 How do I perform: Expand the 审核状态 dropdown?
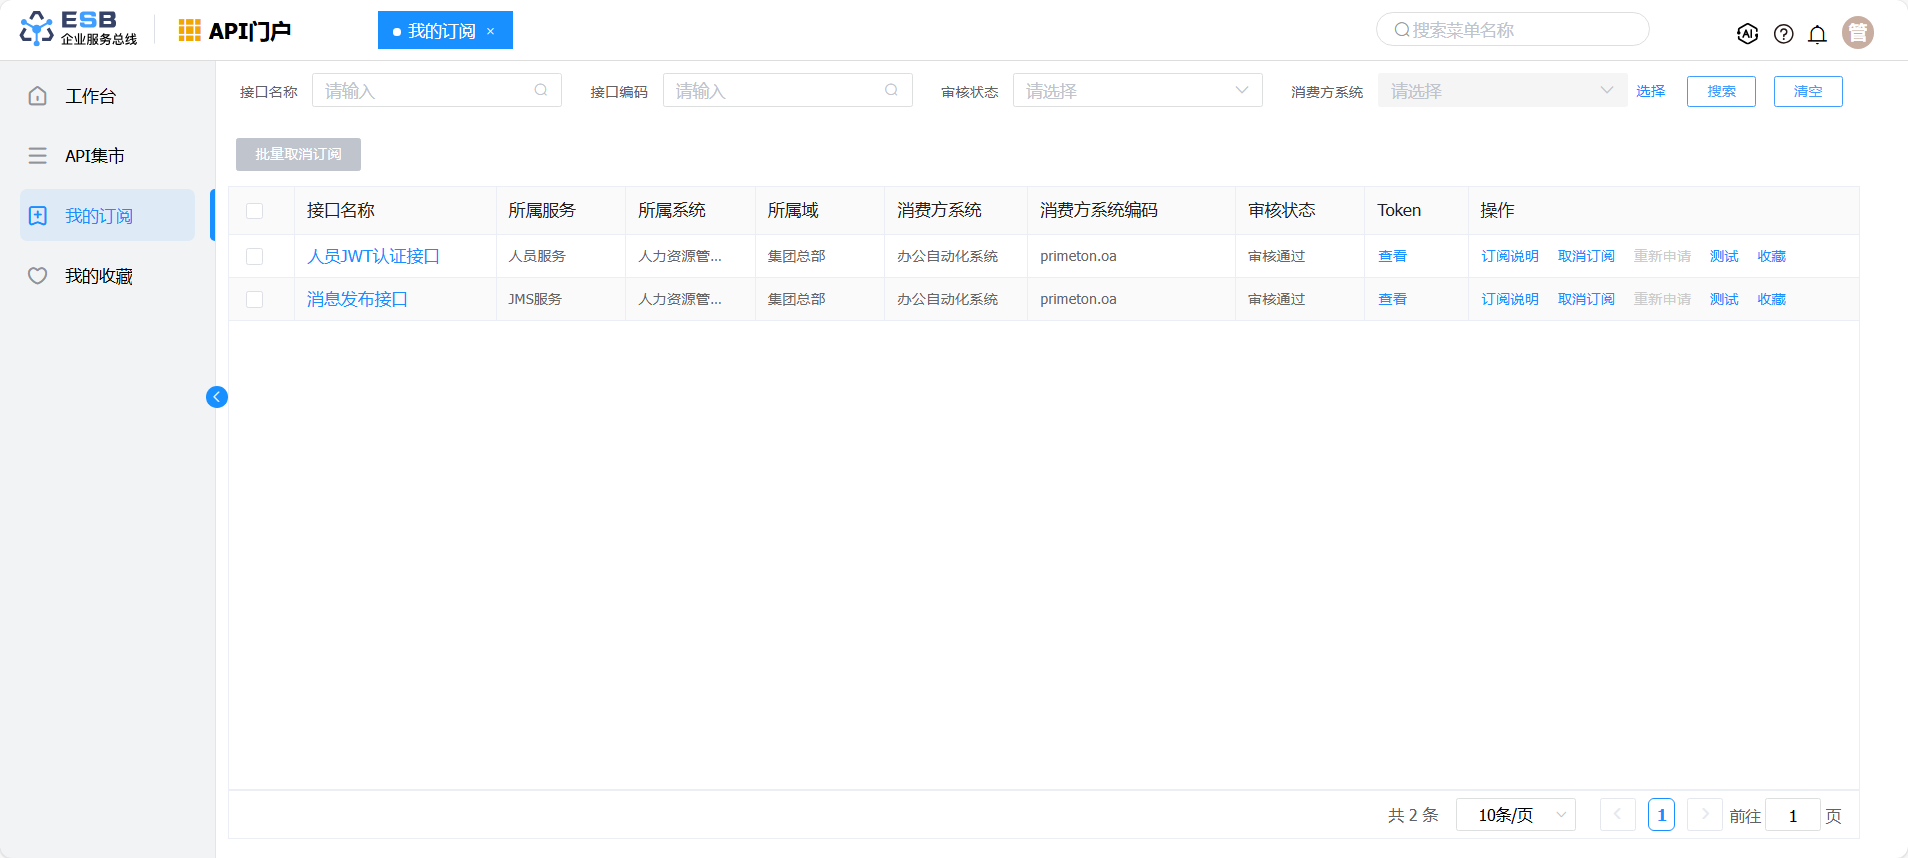(x=1137, y=91)
